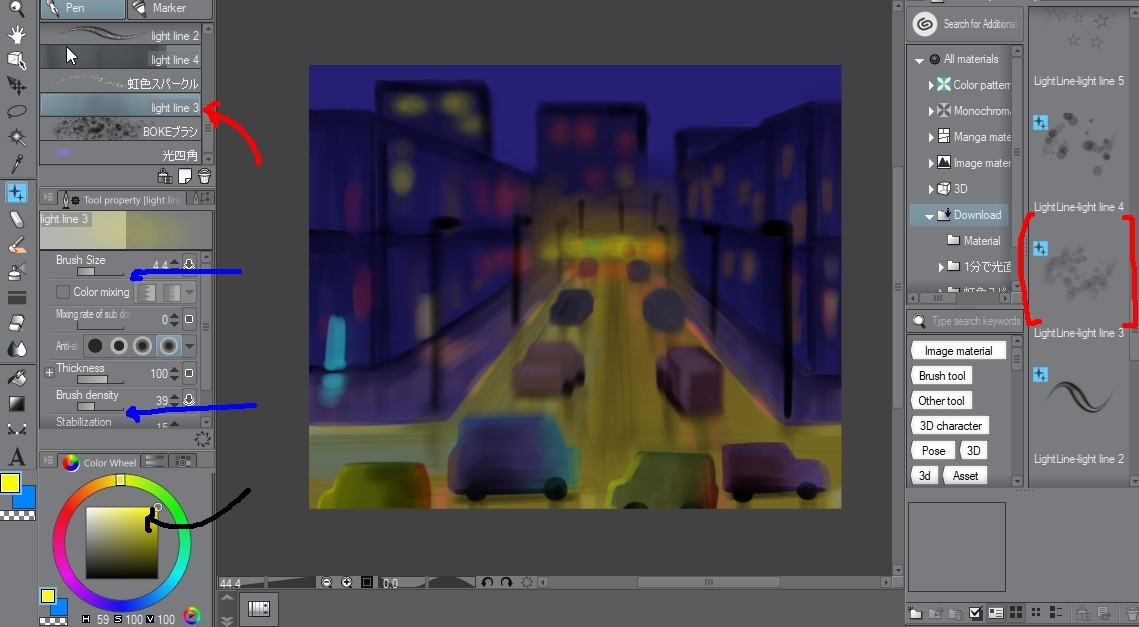The image size is (1139, 627).
Task: Switch to the Marker sub tool tab
Action: pos(170,9)
